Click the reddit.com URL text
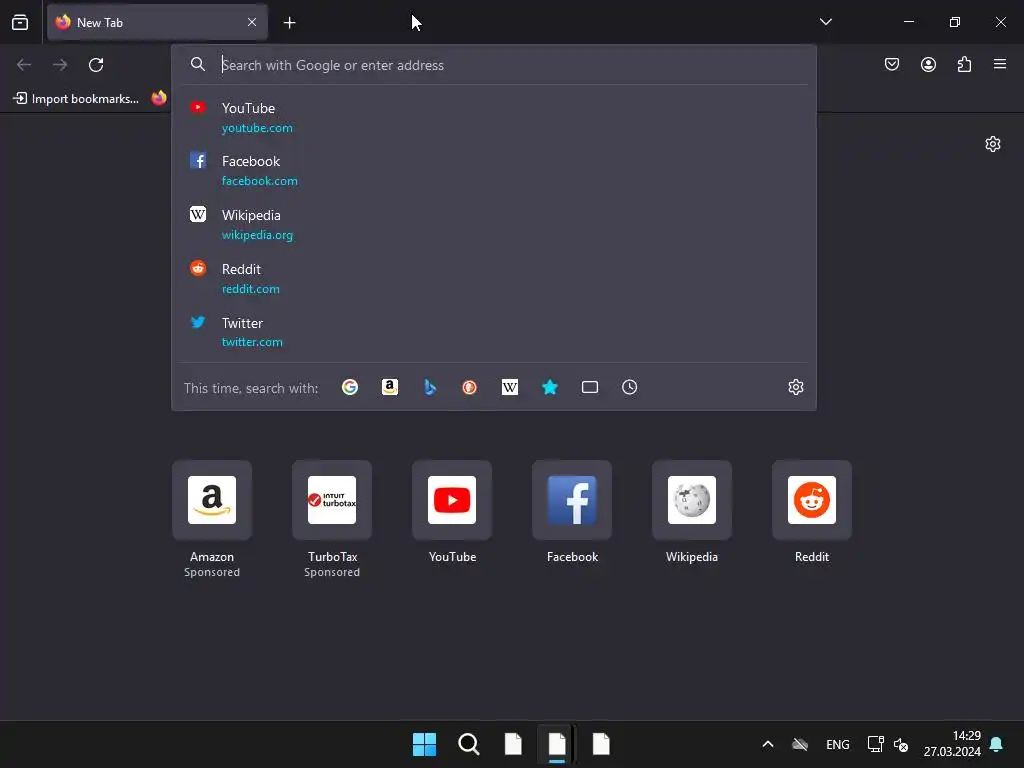 tap(251, 289)
